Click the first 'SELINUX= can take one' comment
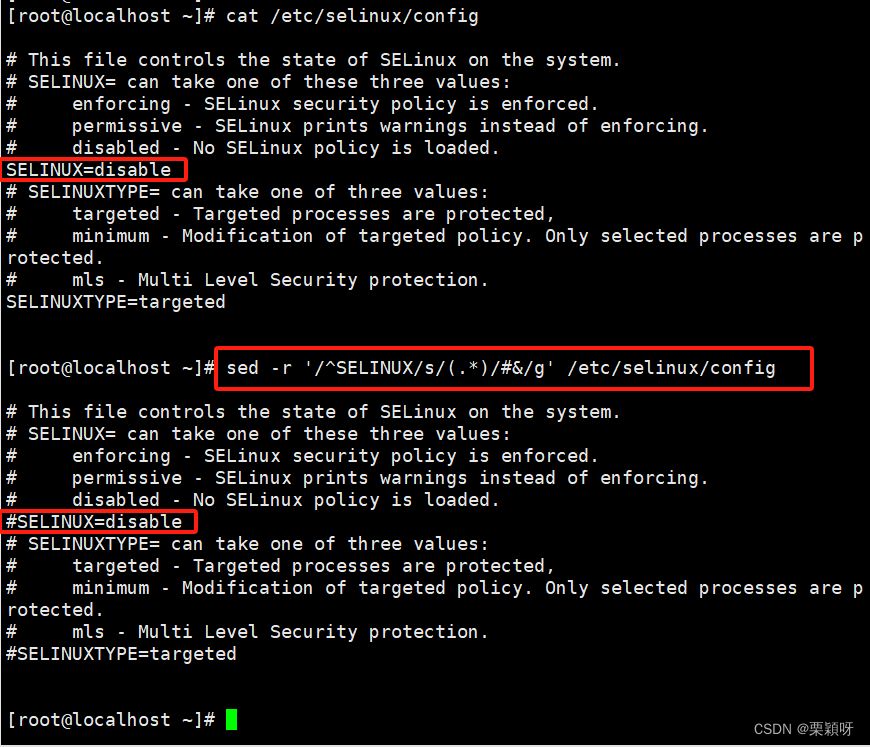 (258, 82)
